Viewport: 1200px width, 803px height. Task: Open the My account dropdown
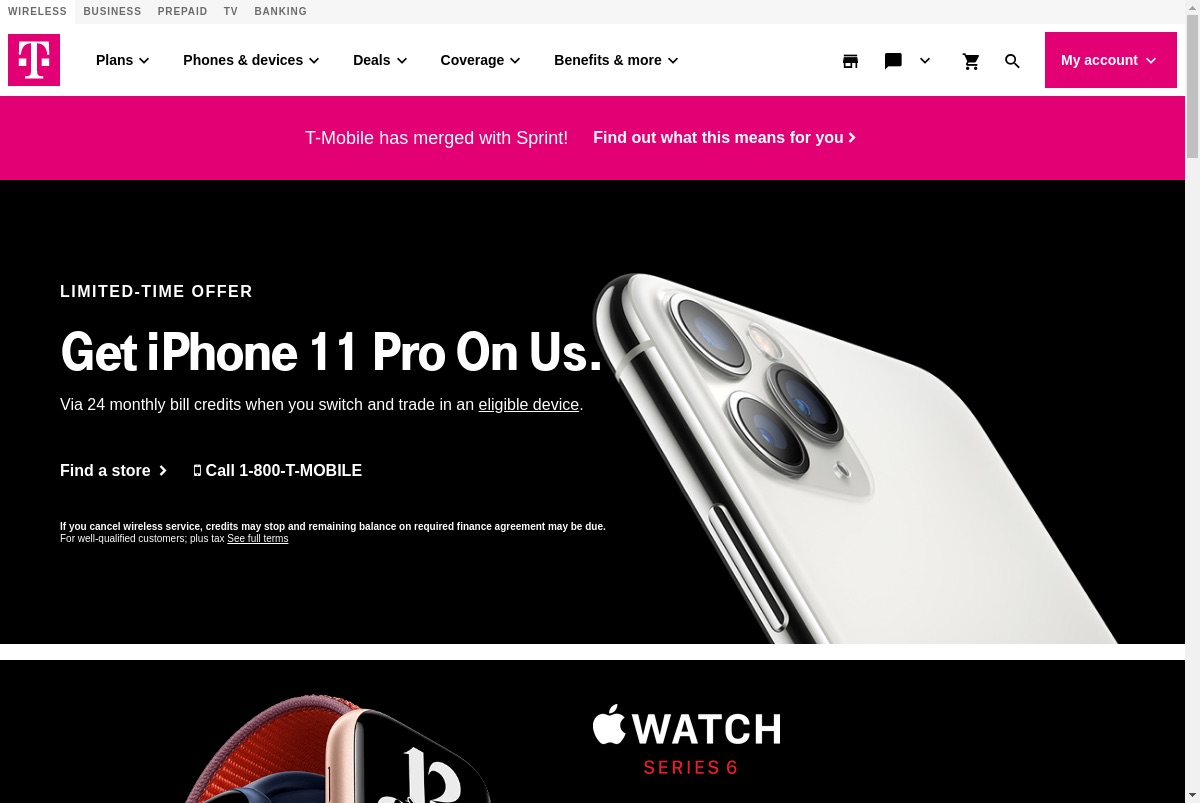coord(1111,60)
